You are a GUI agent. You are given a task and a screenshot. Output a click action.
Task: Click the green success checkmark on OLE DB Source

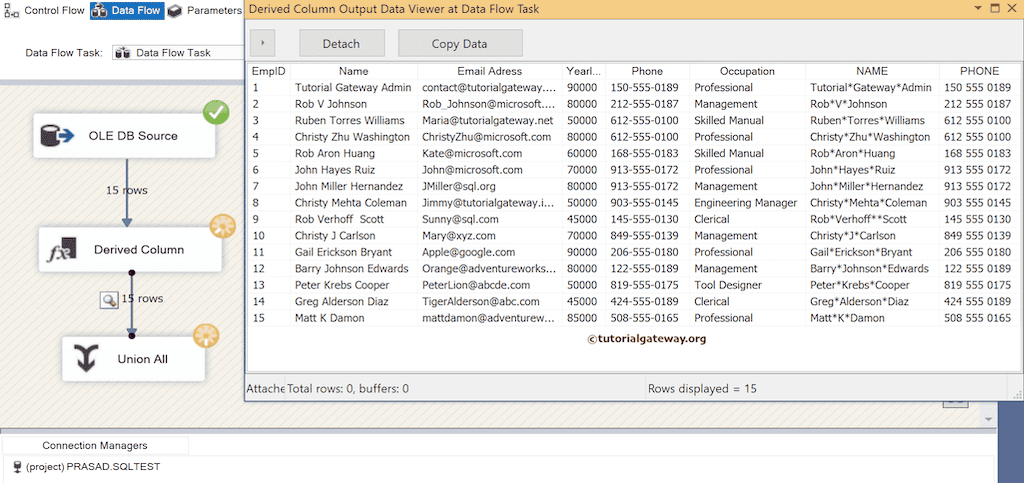pos(216,112)
